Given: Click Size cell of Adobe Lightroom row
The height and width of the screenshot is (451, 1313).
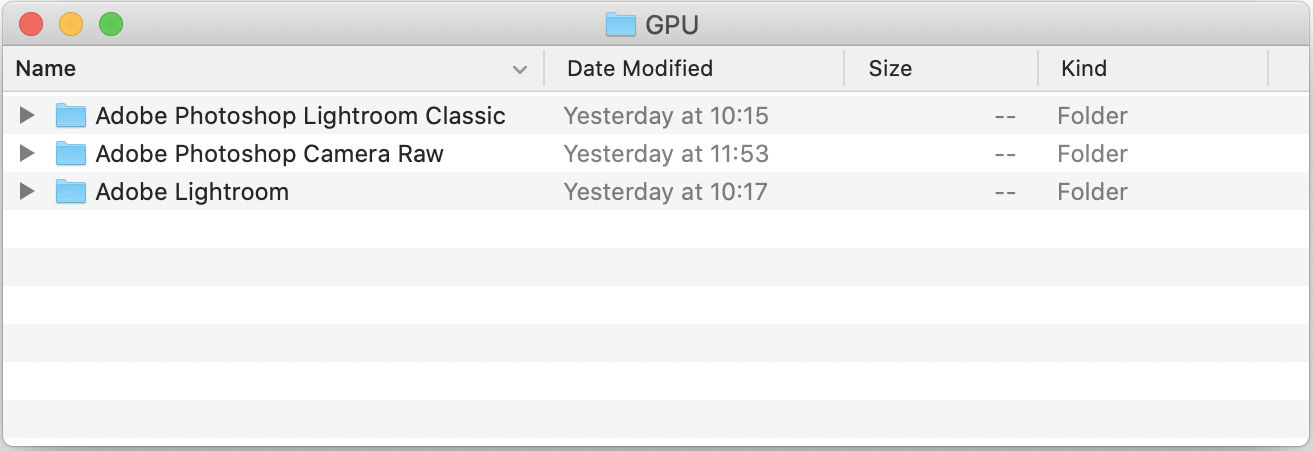Looking at the screenshot, I should click(x=1005, y=193).
